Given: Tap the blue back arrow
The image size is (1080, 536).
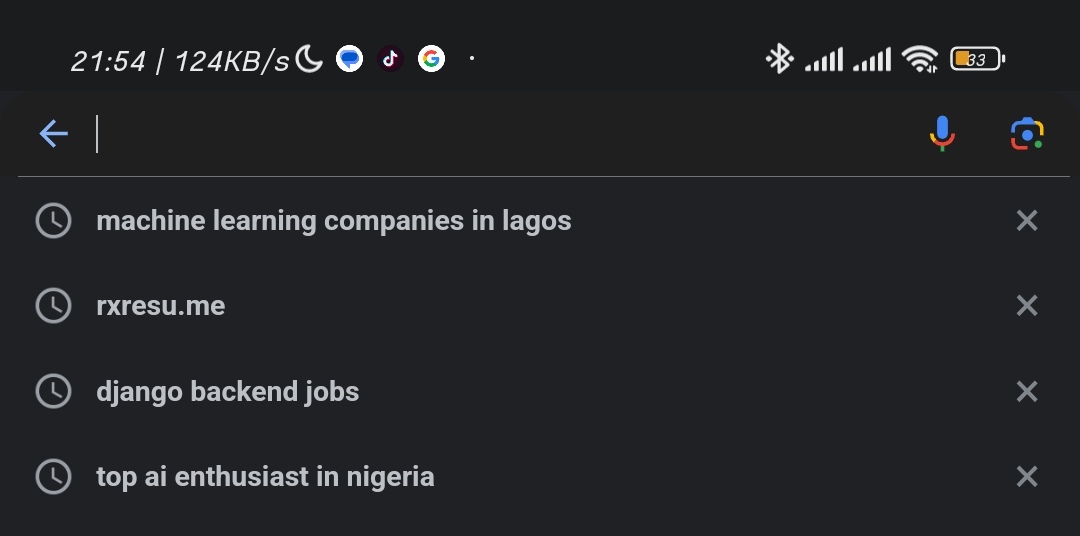Looking at the screenshot, I should coord(54,134).
